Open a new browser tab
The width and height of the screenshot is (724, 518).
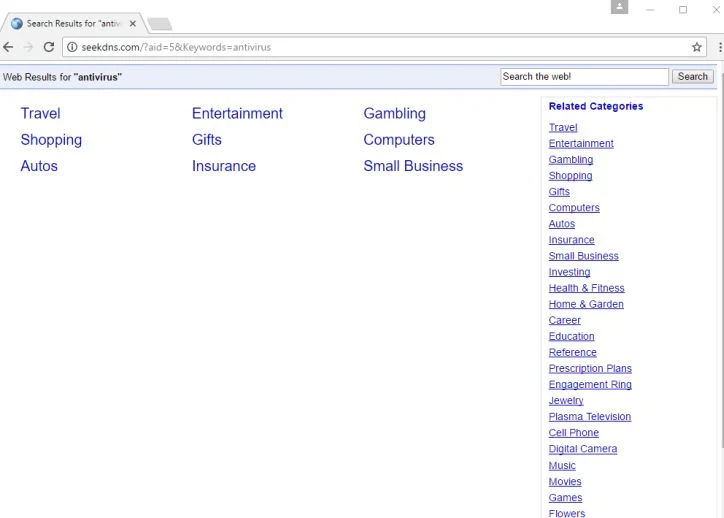[x=160, y=24]
